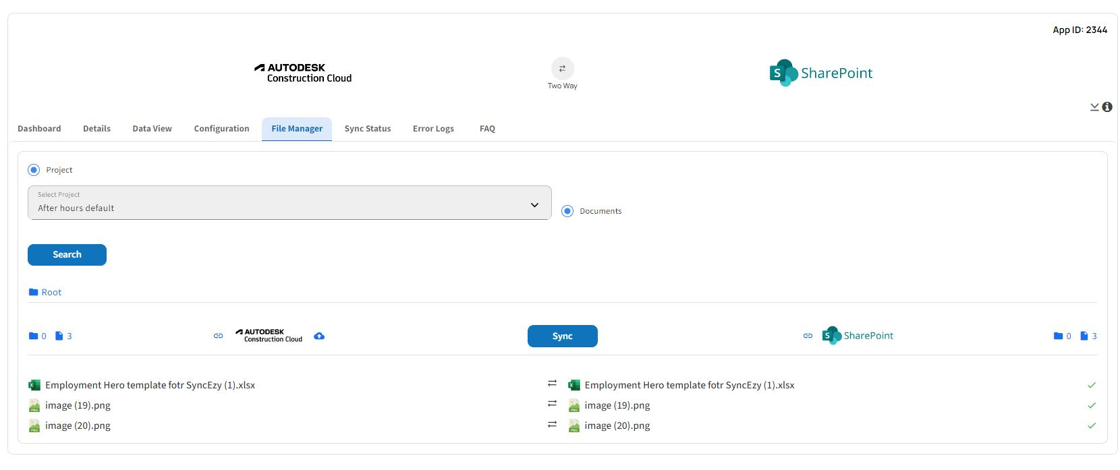The height and width of the screenshot is (470, 1120).
Task: Click sync arrows for Employment Hero template row
Action: pyautogui.click(x=552, y=384)
